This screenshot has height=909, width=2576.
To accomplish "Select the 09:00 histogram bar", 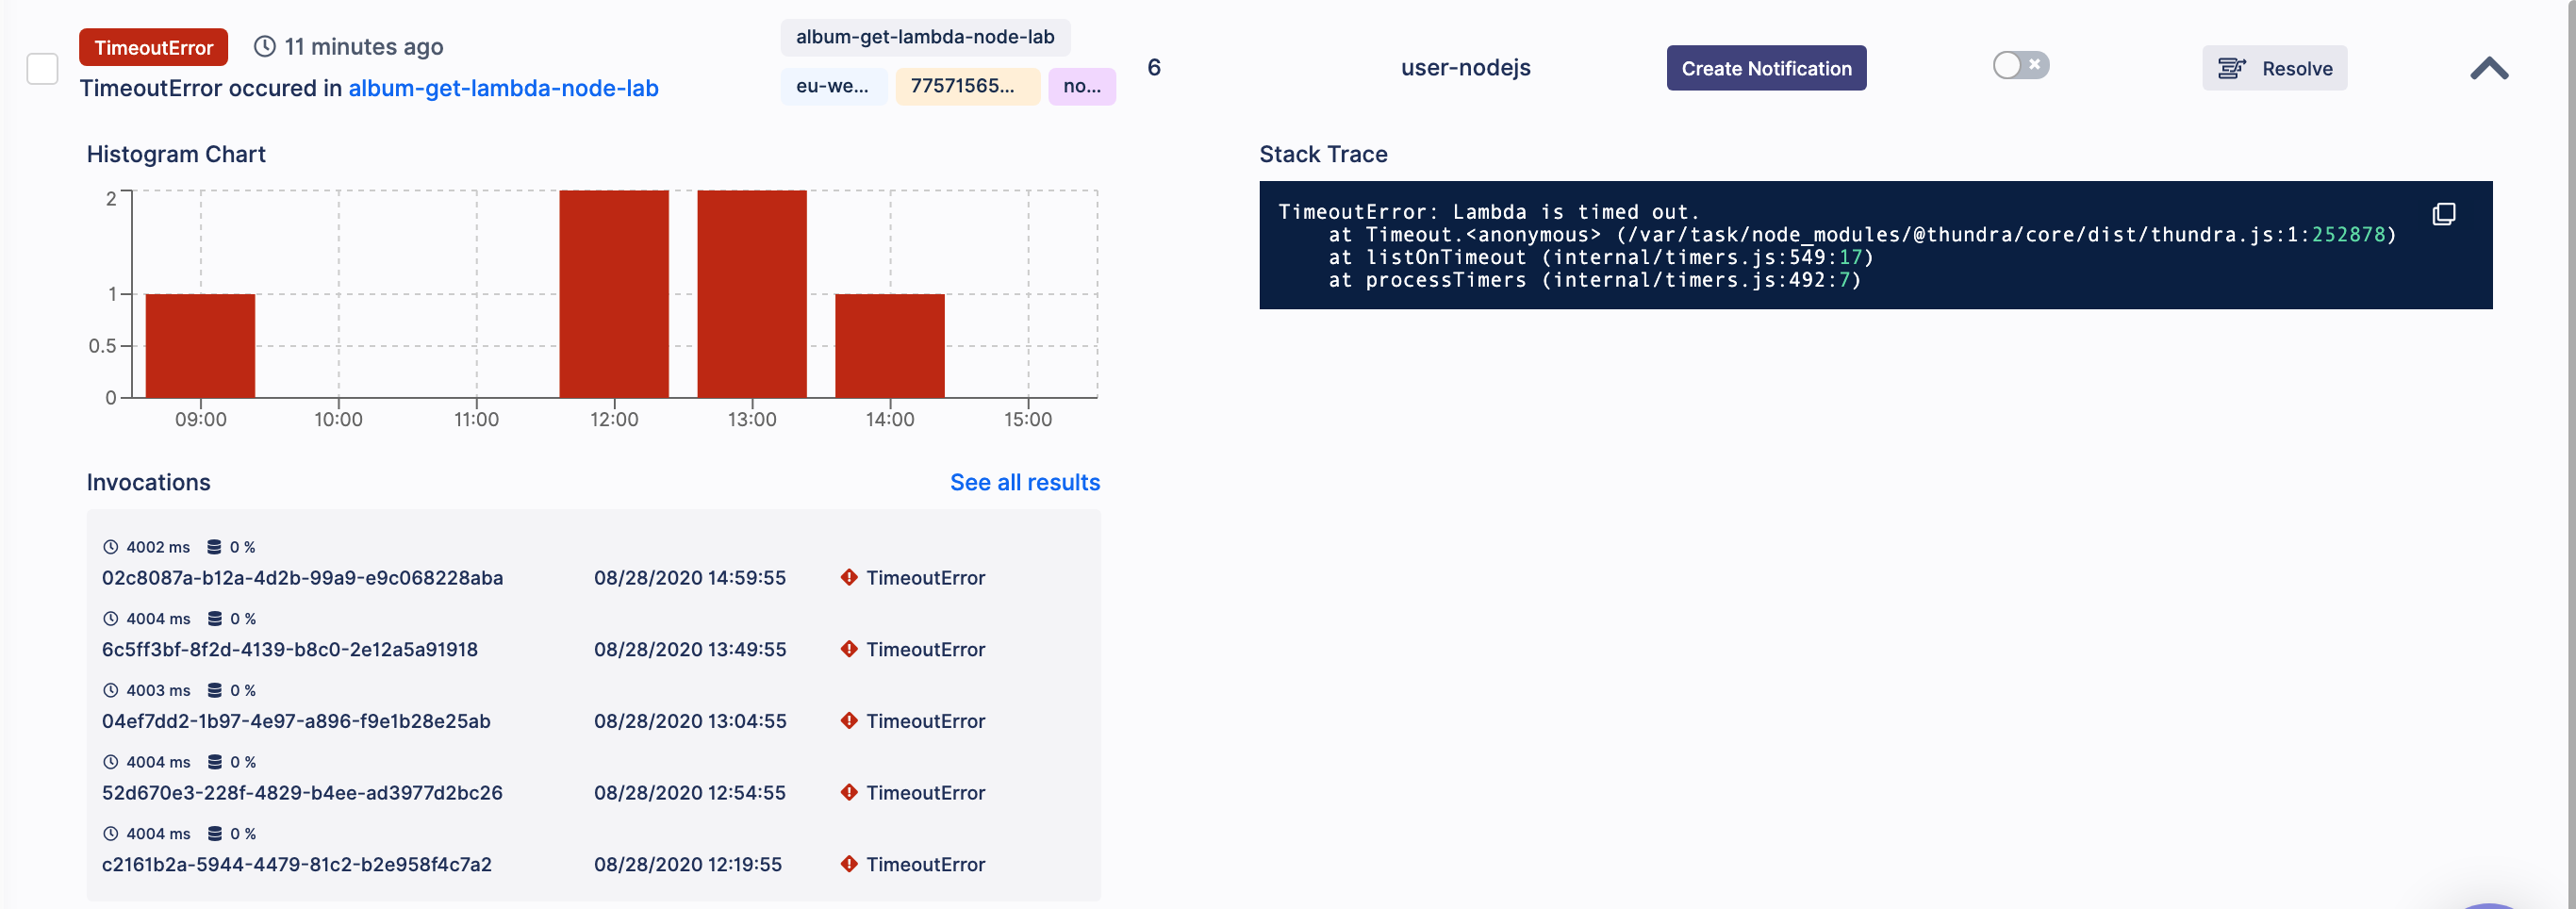I will pyautogui.click(x=200, y=346).
